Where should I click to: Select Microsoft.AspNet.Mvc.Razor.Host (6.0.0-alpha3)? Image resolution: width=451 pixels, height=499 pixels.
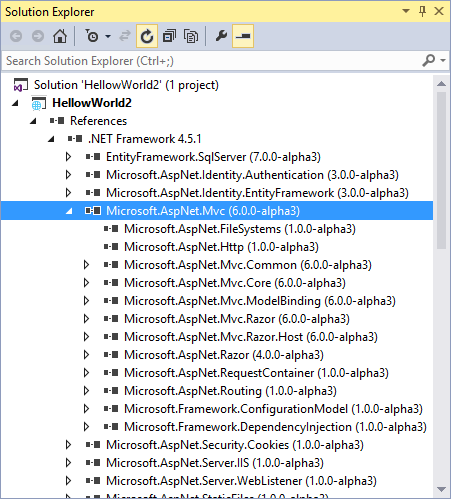(251, 337)
